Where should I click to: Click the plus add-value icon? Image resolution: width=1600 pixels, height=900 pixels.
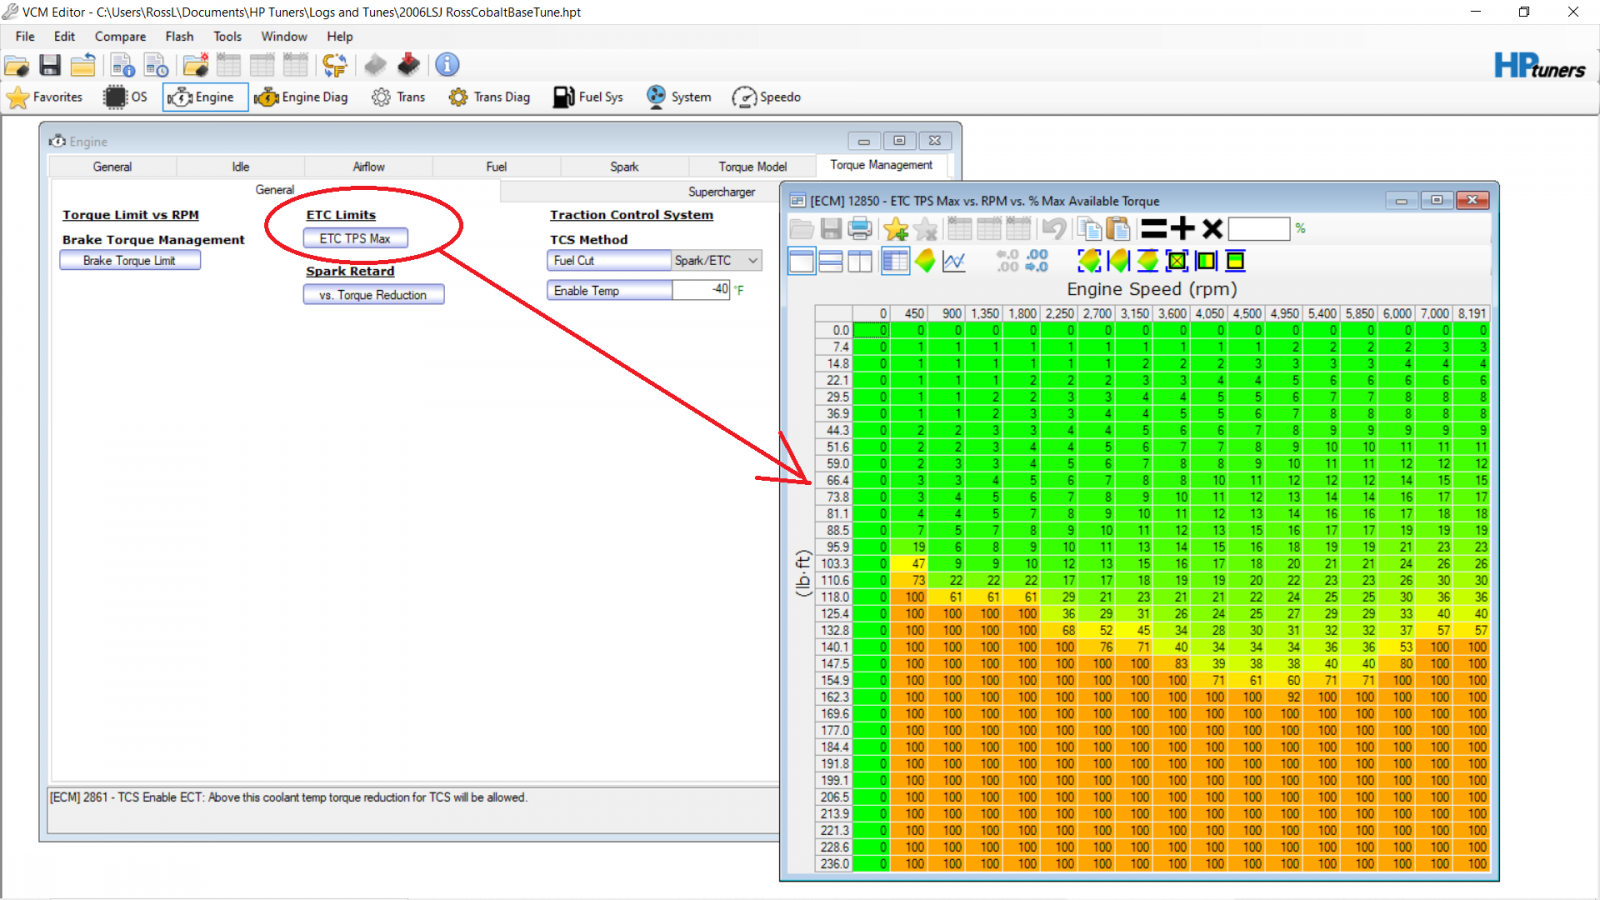coord(1183,229)
